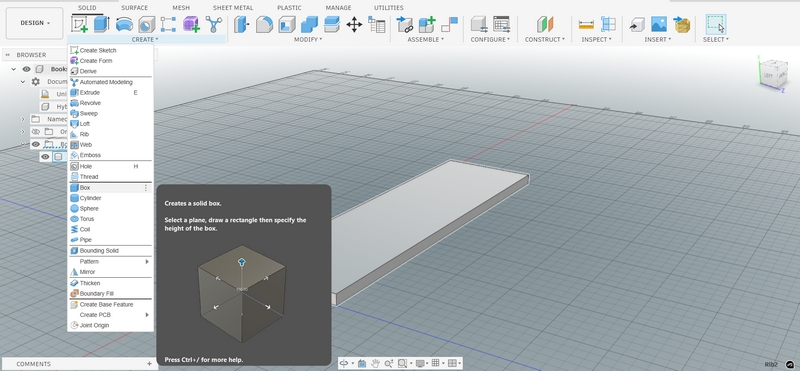The height and width of the screenshot is (371, 800).
Task: Click the Combine bodies icon
Action: coord(309,24)
